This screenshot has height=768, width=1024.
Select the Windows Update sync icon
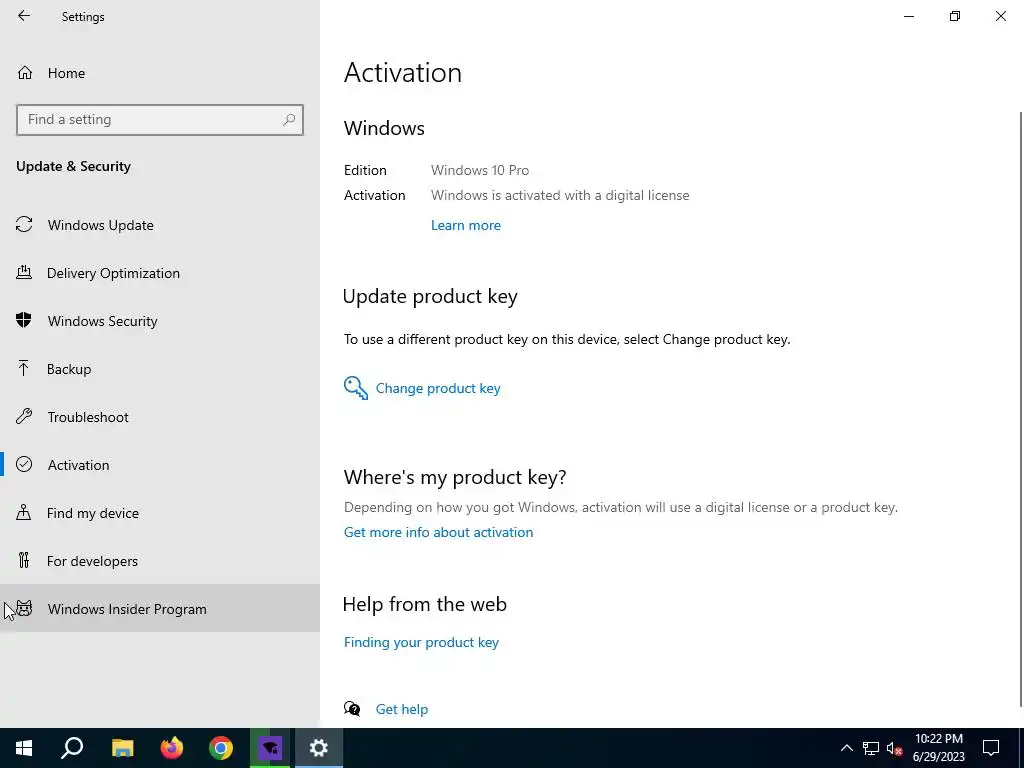(24, 225)
